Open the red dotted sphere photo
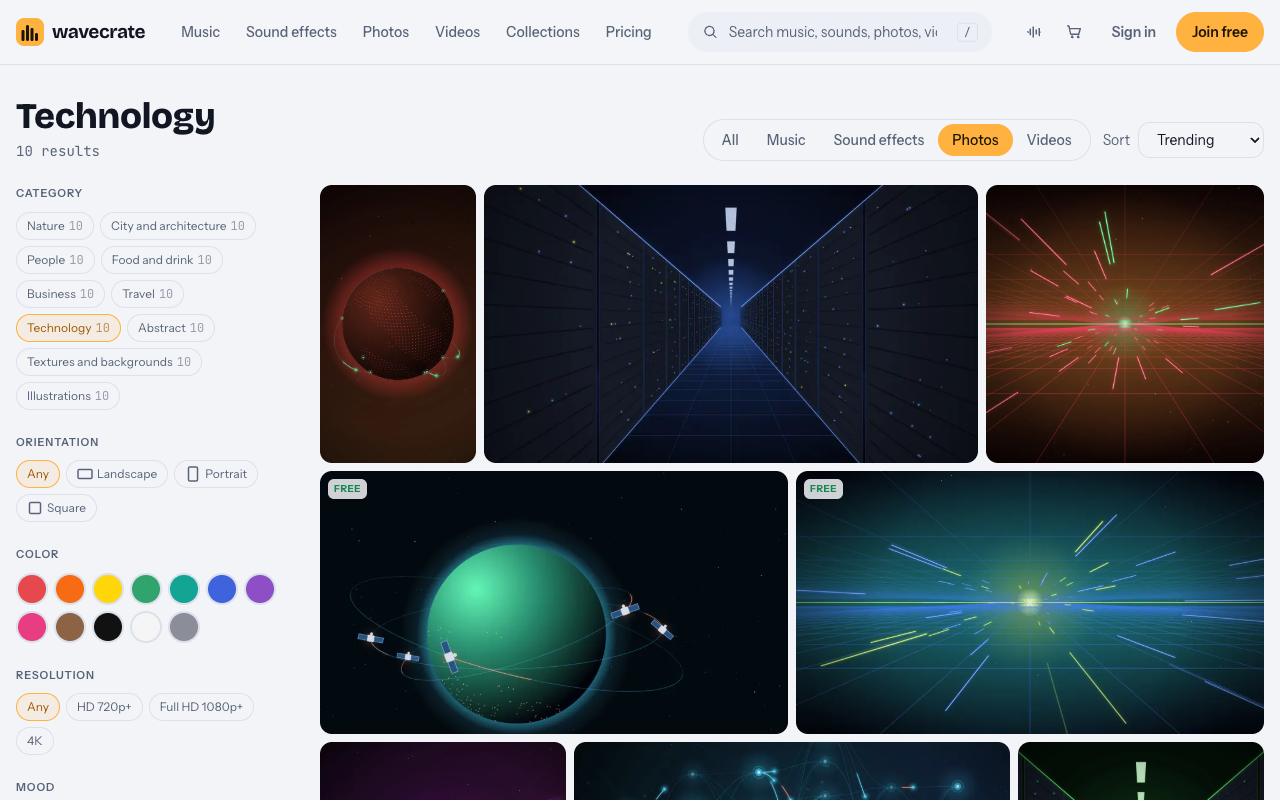The width and height of the screenshot is (1280, 800). pos(398,324)
